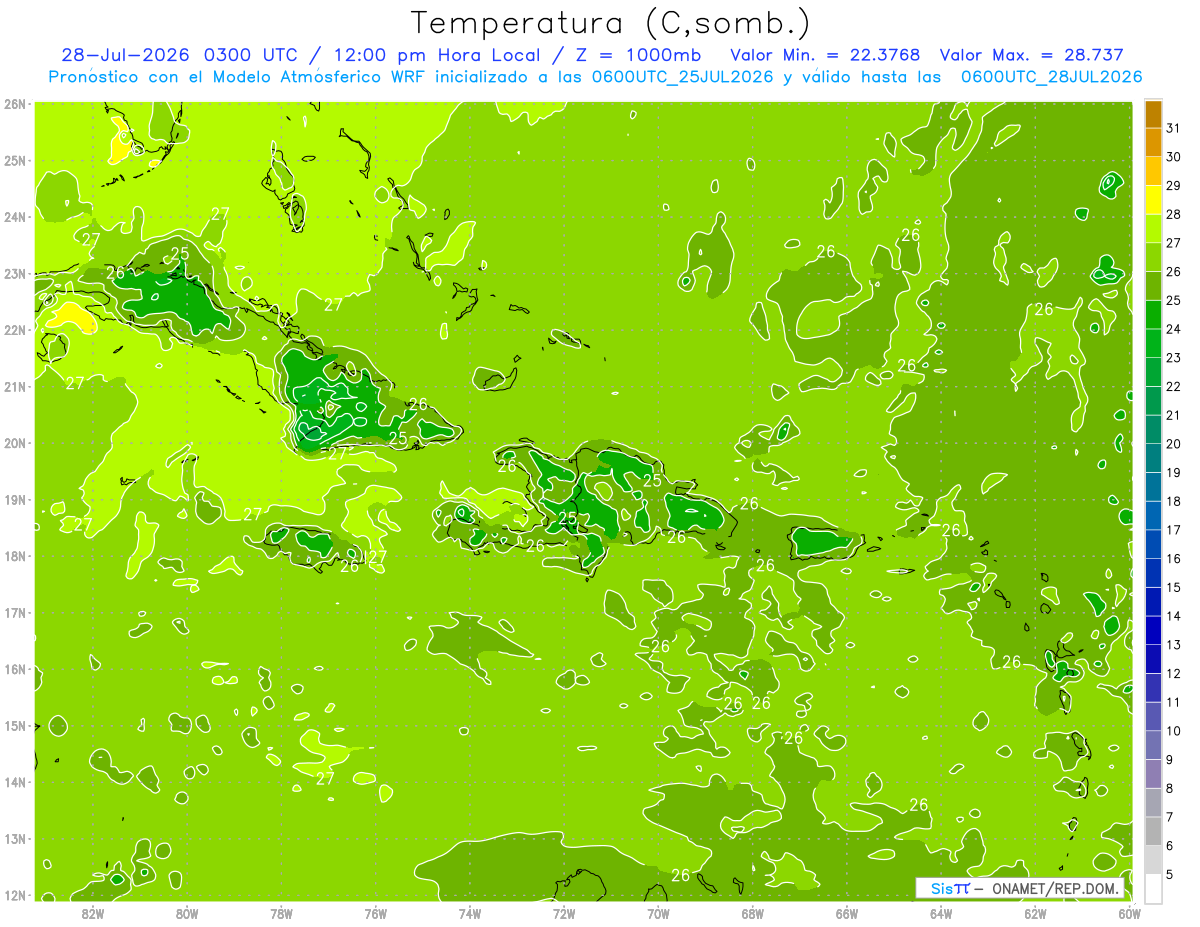Click the "14" label on the color scale

tap(1174, 616)
